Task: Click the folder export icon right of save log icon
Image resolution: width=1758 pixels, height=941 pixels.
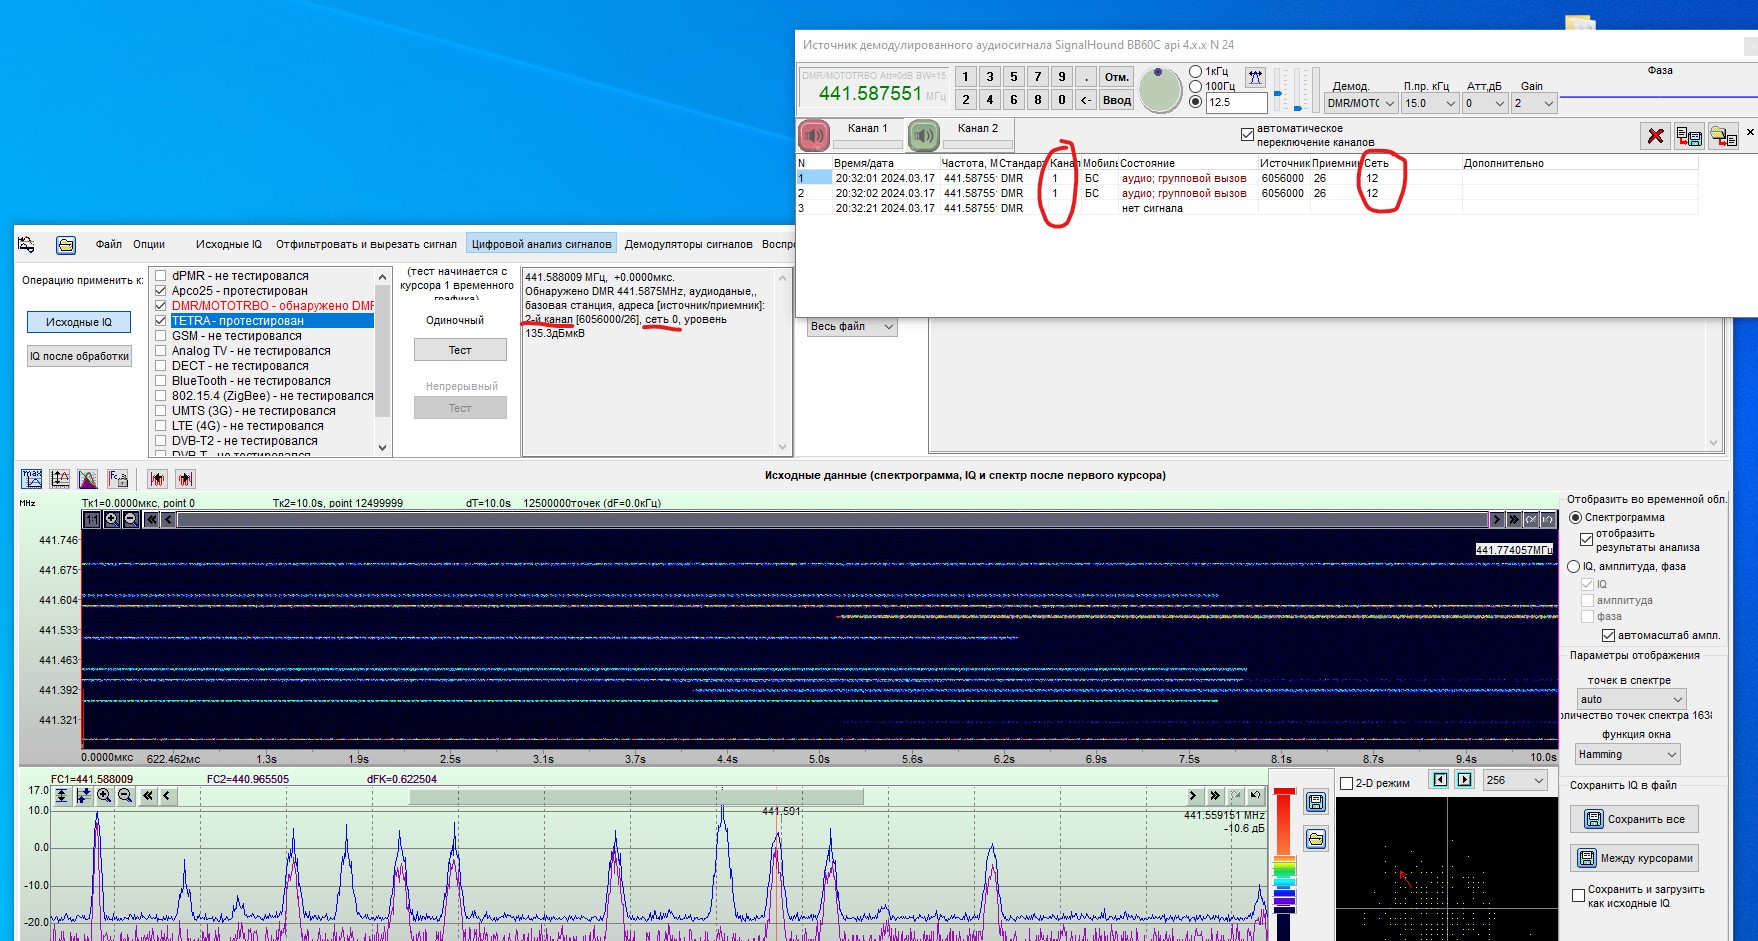Action: (1723, 136)
